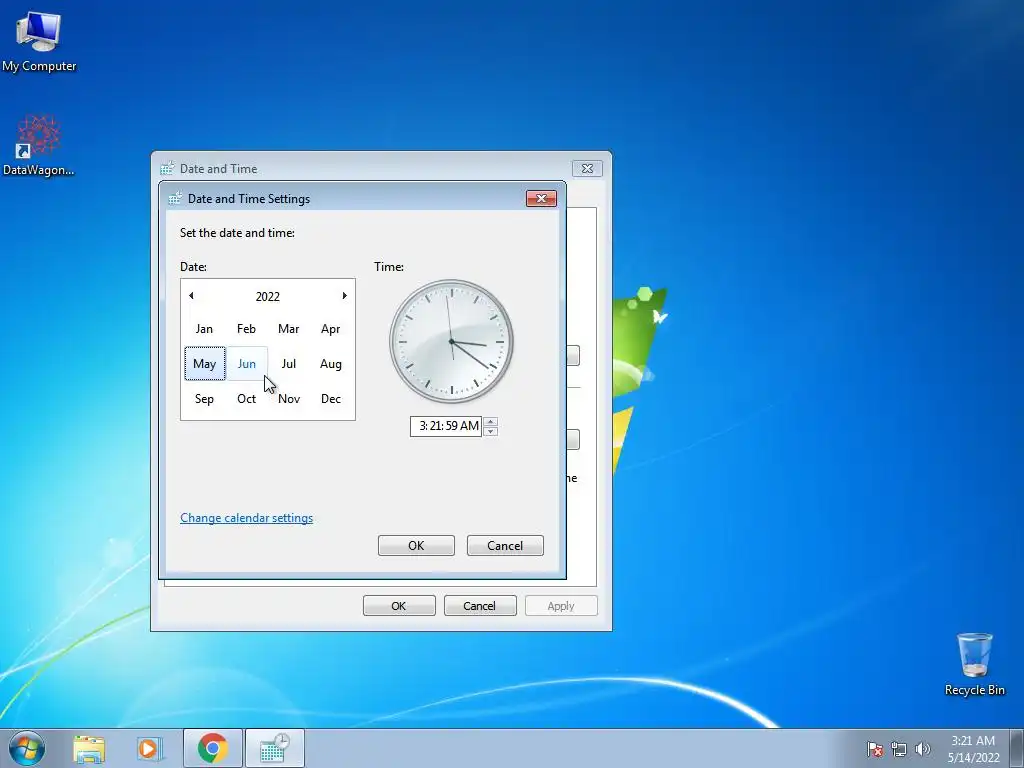Confirm with OK in Date and Time Settings
Image resolution: width=1024 pixels, height=768 pixels.
[x=416, y=545]
